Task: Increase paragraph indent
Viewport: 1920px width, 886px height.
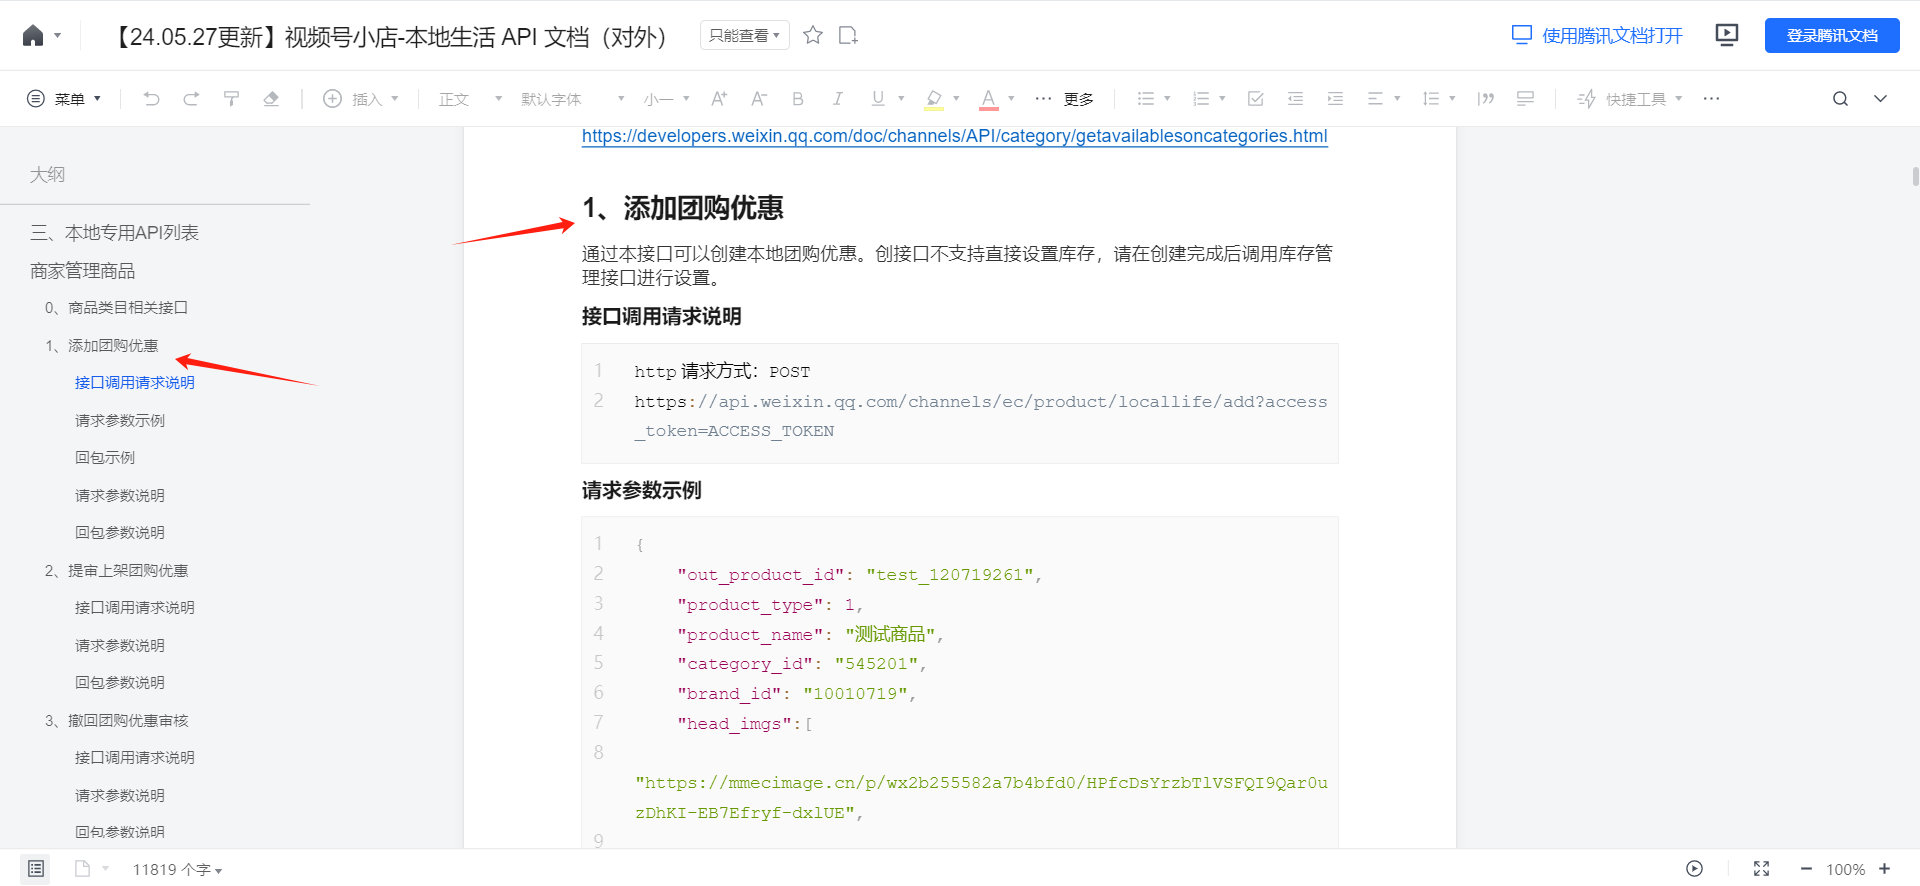Action: point(1335,99)
